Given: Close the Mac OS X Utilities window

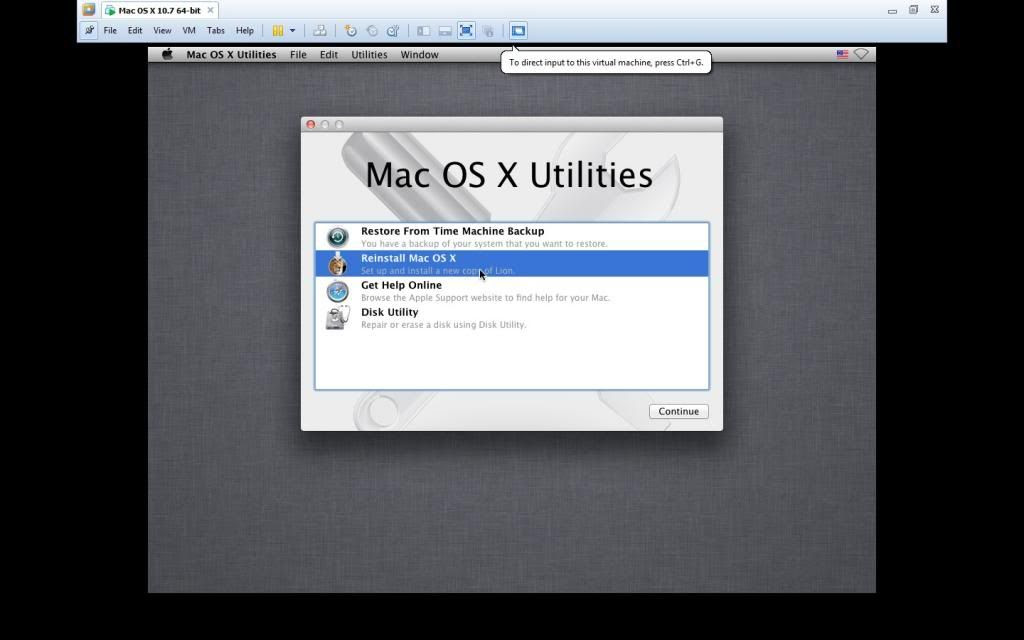Looking at the screenshot, I should tap(311, 124).
